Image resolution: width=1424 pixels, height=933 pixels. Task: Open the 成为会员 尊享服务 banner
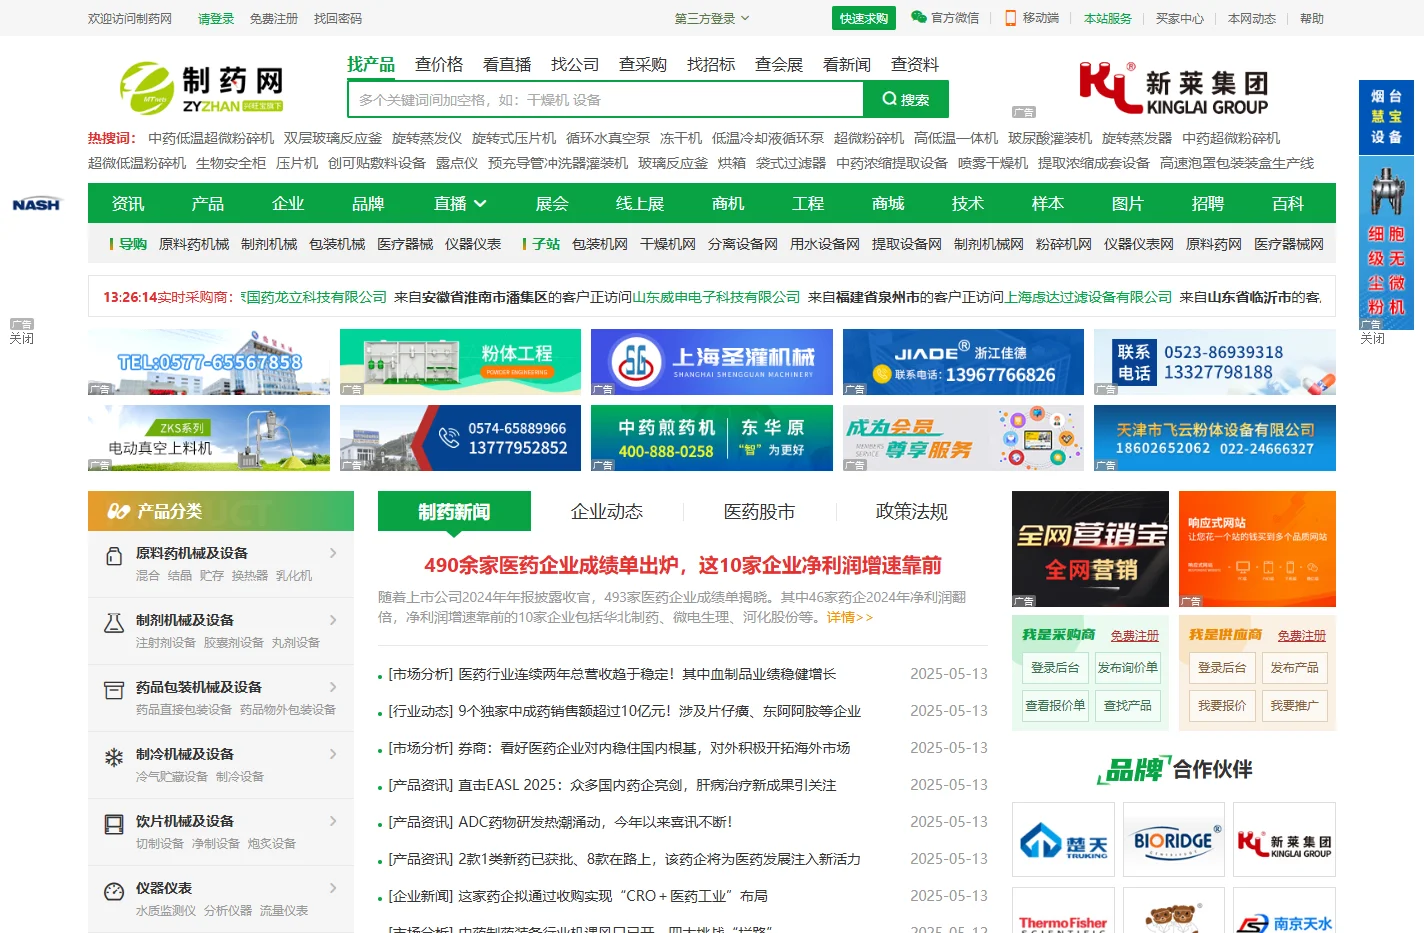click(963, 438)
